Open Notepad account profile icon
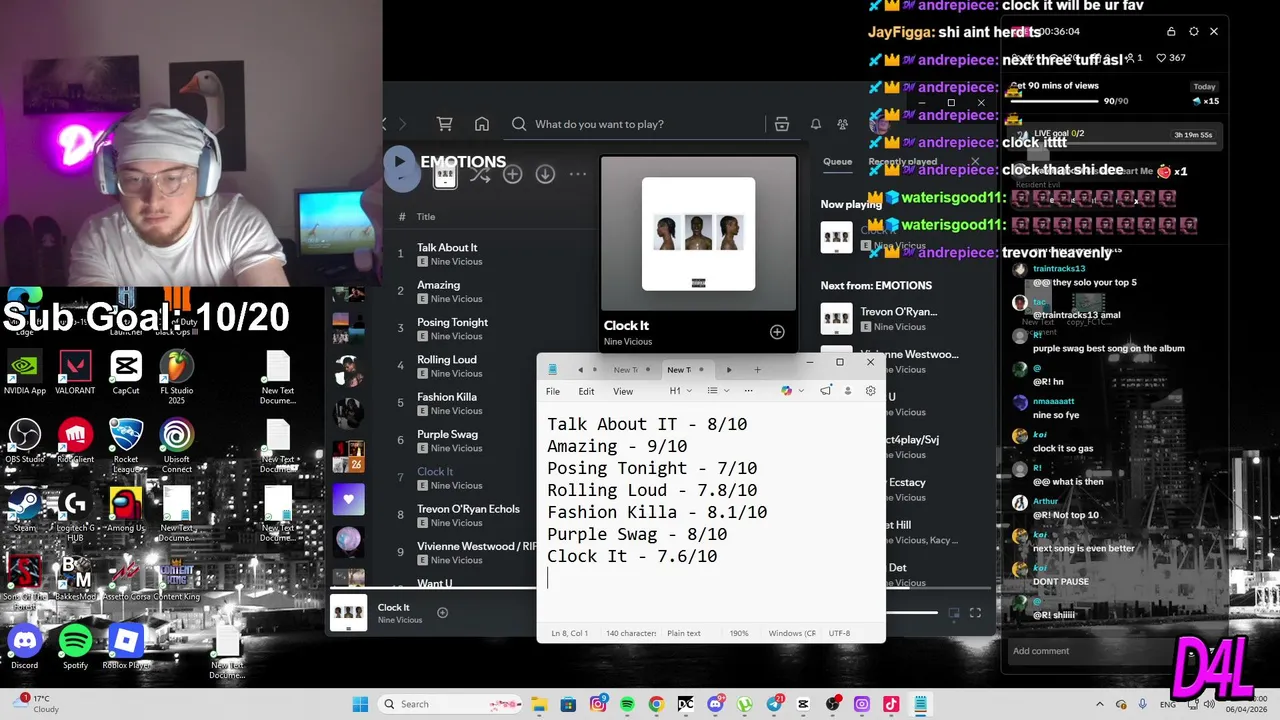The image size is (1280, 720). coord(849,391)
